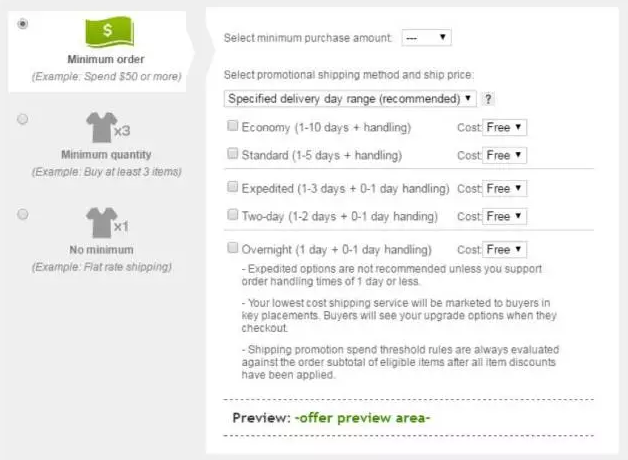Enable the Two-day shipping checkbox
Image resolution: width=628 pixels, height=460 pixels.
tap(233, 215)
